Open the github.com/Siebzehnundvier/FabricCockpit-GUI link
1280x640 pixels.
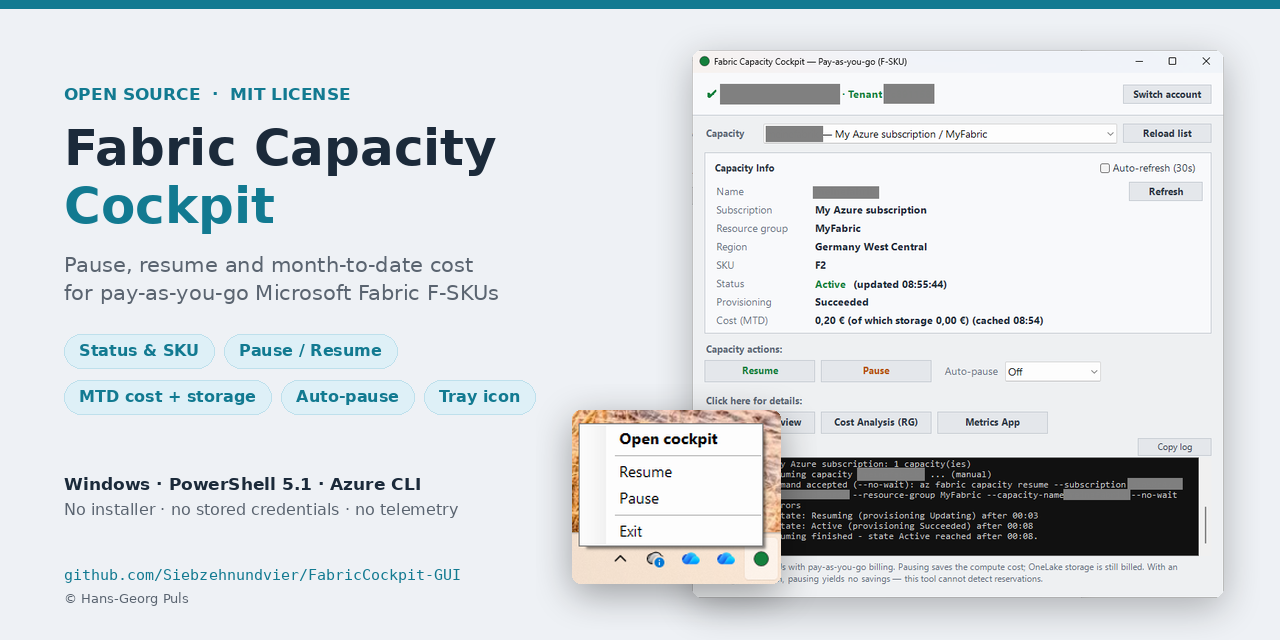tap(262, 575)
